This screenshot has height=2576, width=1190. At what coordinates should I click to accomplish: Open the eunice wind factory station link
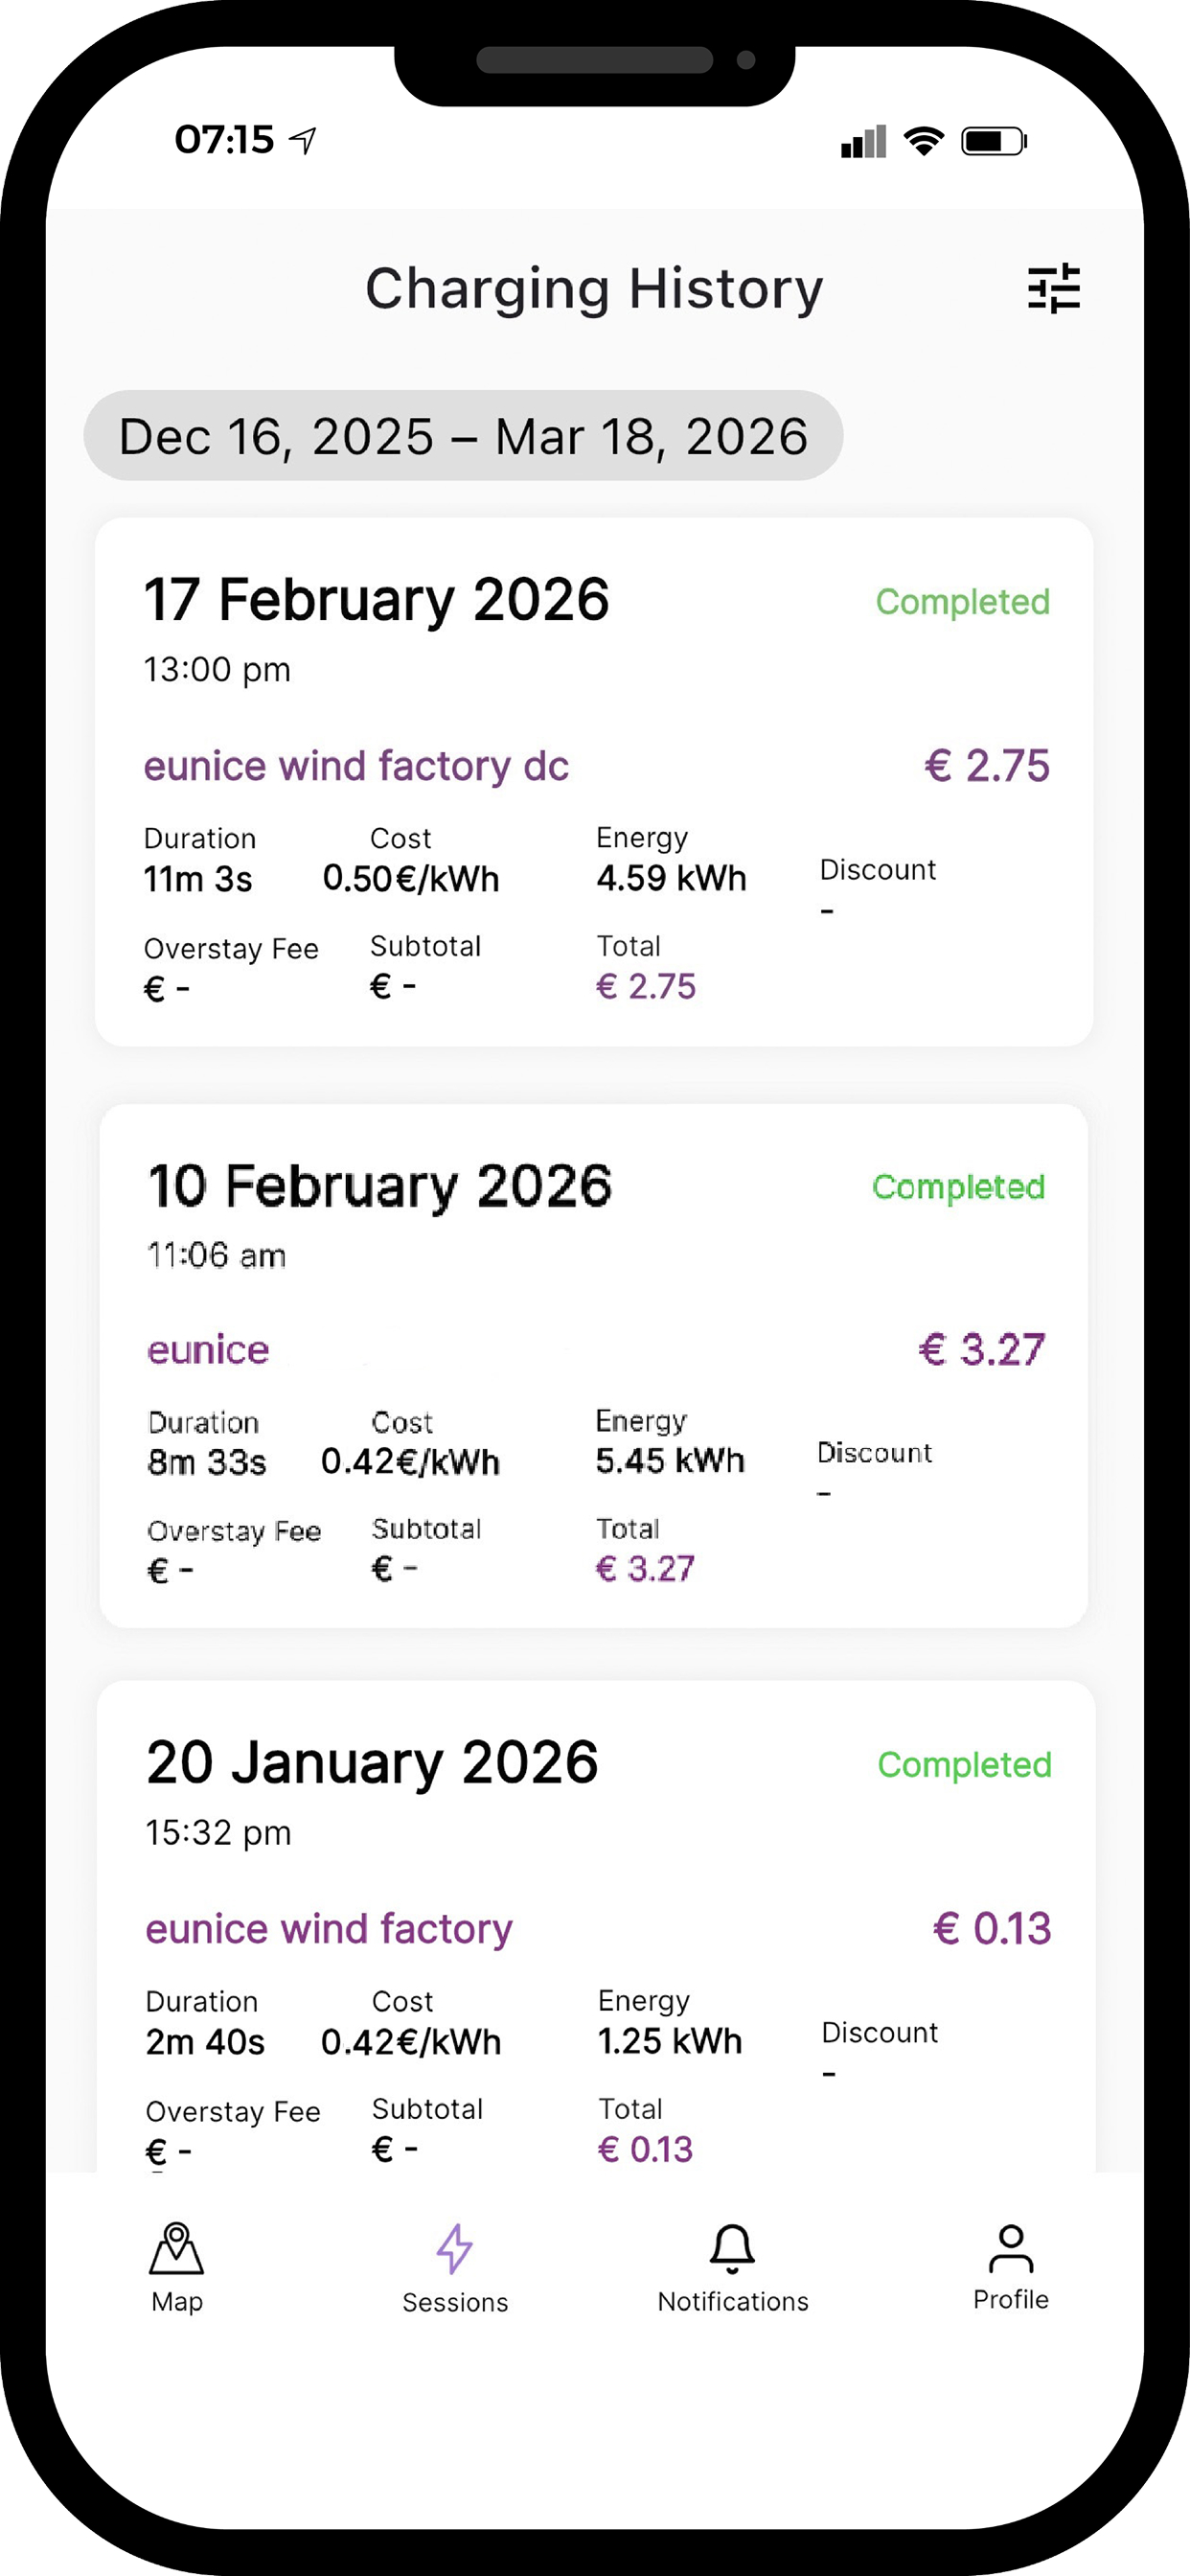point(329,1929)
